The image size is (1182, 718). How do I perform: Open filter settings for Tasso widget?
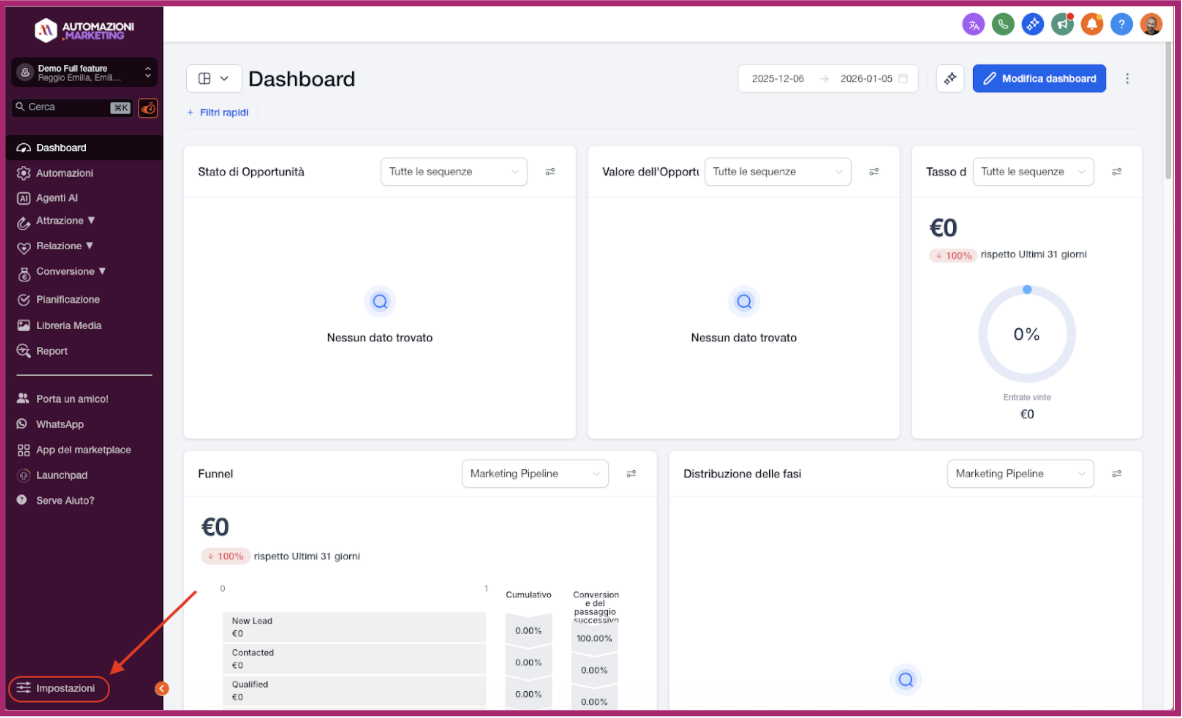point(1116,172)
